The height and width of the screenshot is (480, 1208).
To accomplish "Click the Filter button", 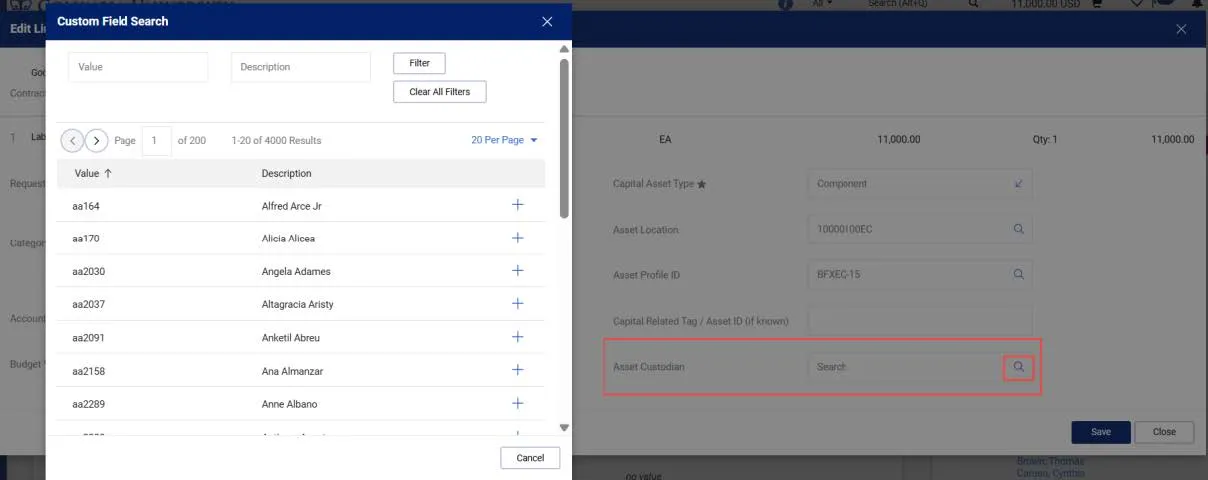I will (419, 63).
